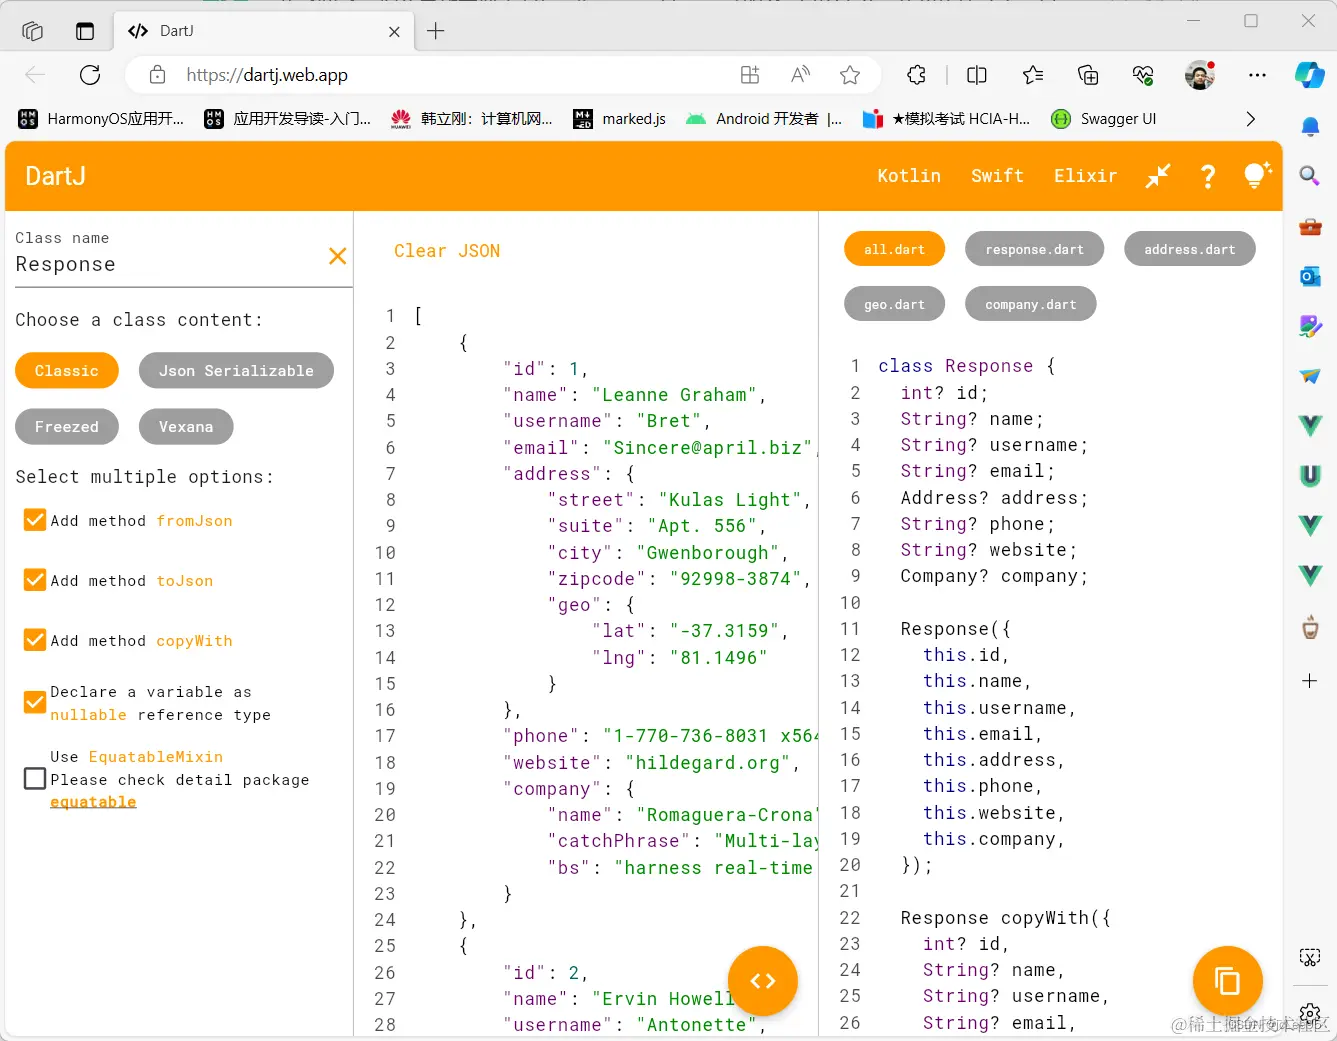Image resolution: width=1337 pixels, height=1041 pixels.
Task: Open Copilot icon in browser corner
Action: (x=1309, y=75)
